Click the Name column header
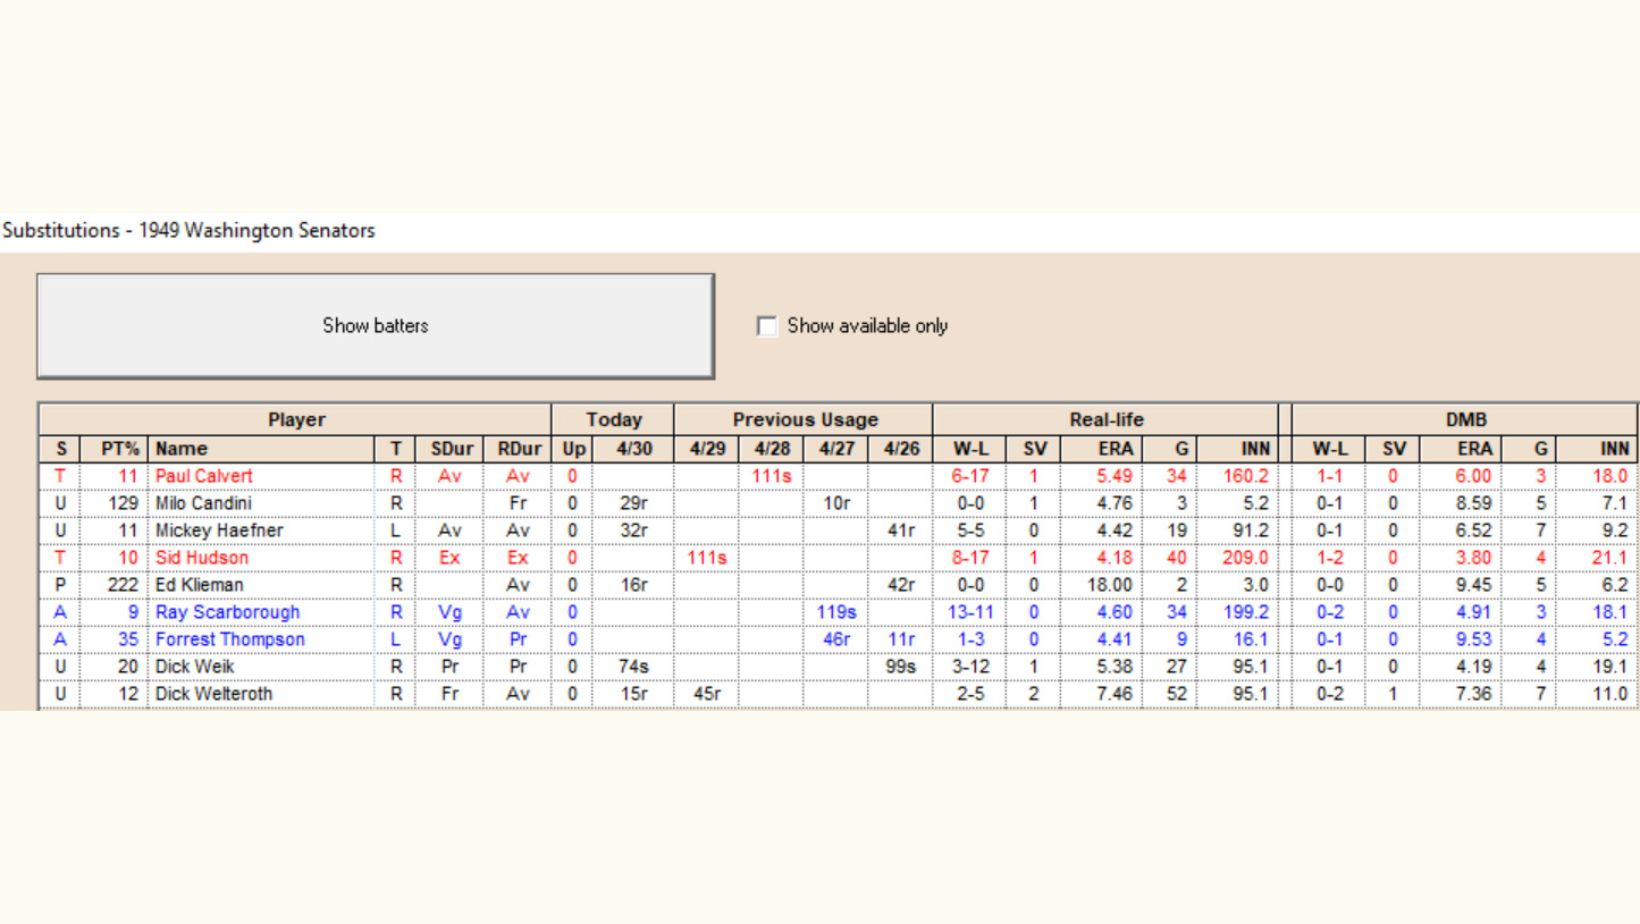 (x=261, y=449)
